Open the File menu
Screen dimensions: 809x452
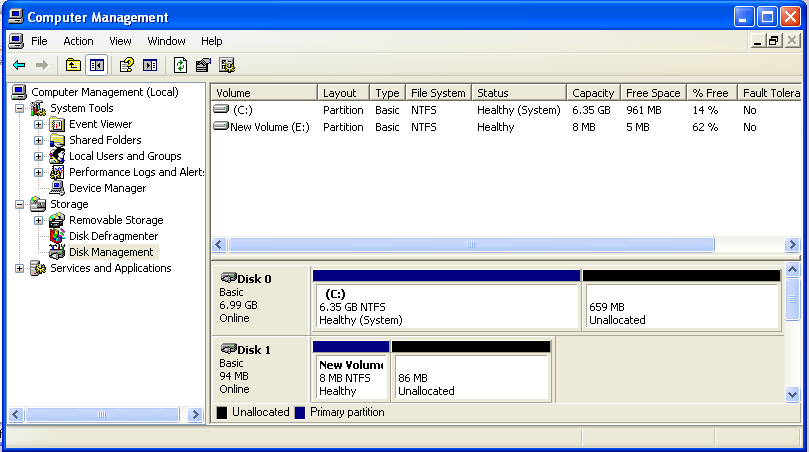pos(39,41)
